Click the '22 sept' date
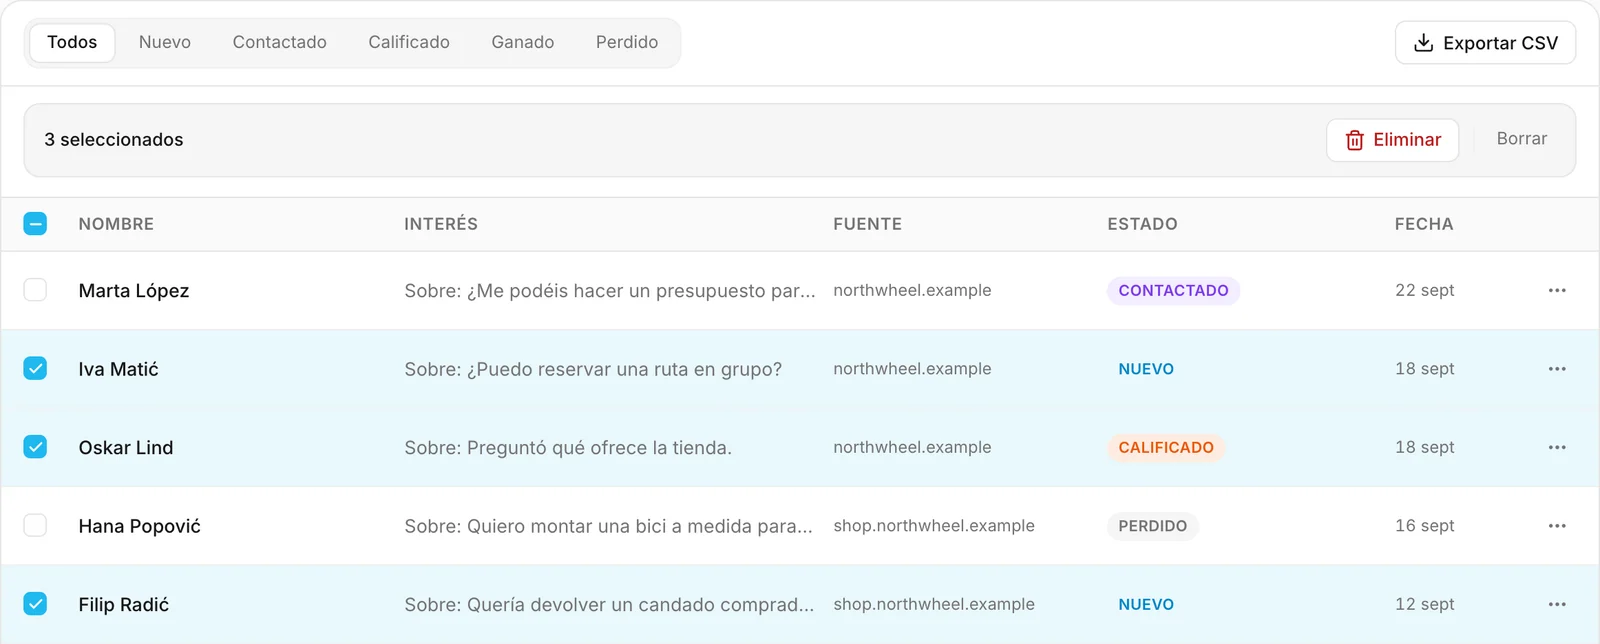This screenshot has height=644, width=1600. (1425, 290)
